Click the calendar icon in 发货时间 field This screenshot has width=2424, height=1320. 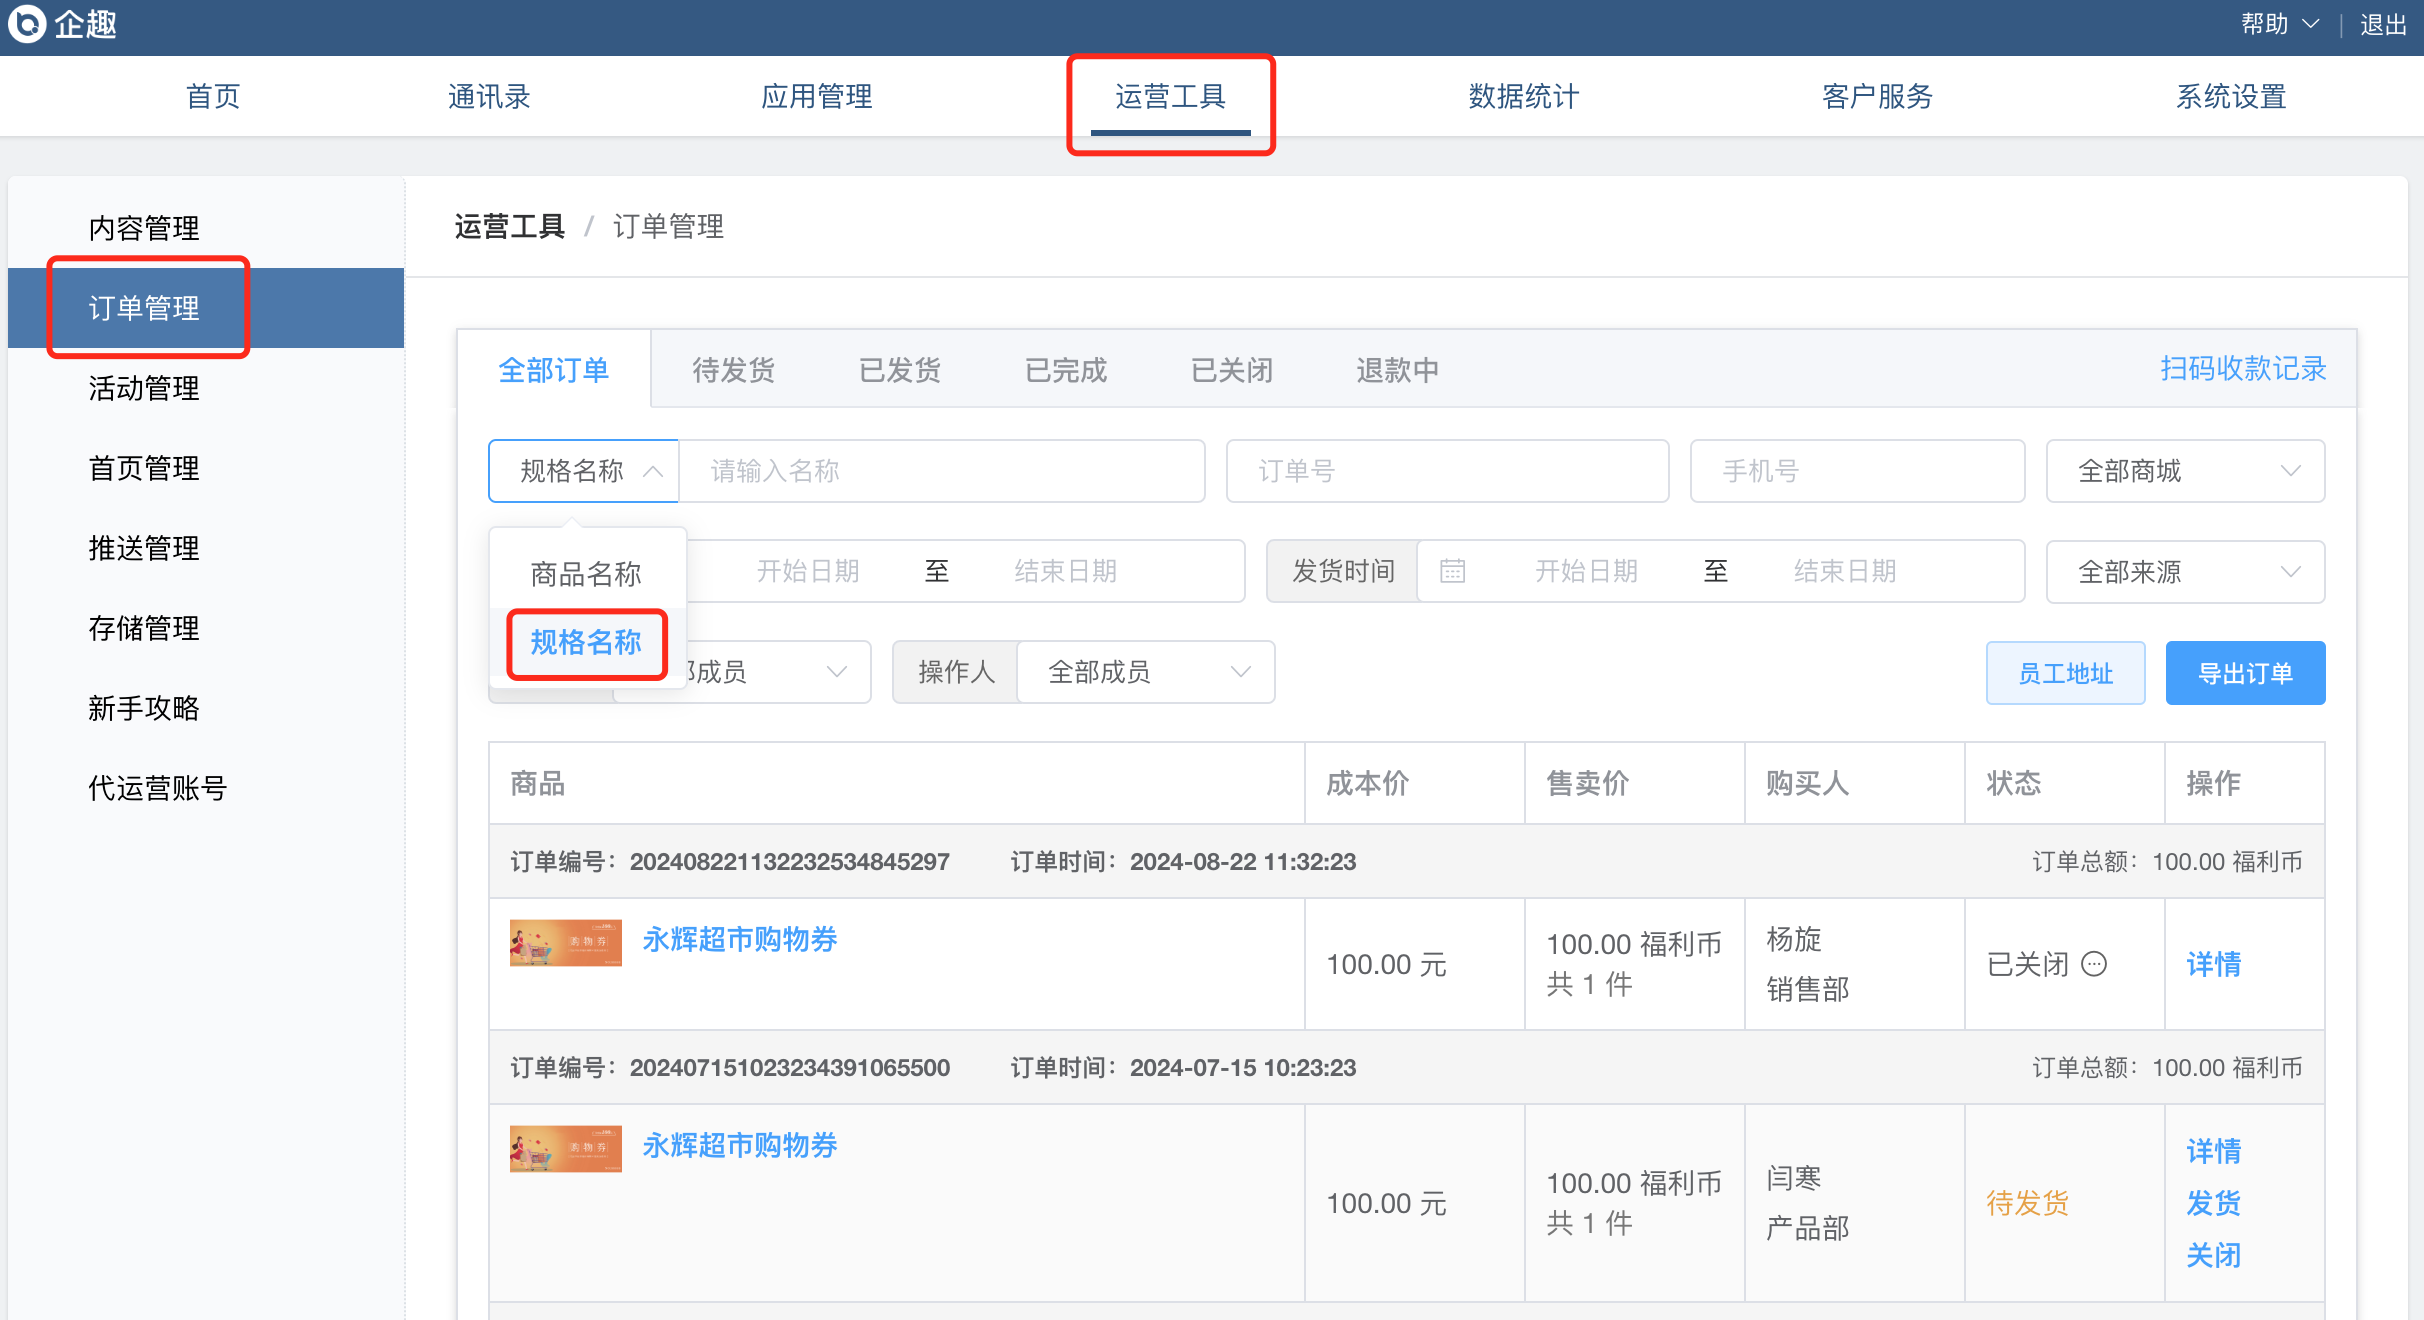tap(1452, 571)
